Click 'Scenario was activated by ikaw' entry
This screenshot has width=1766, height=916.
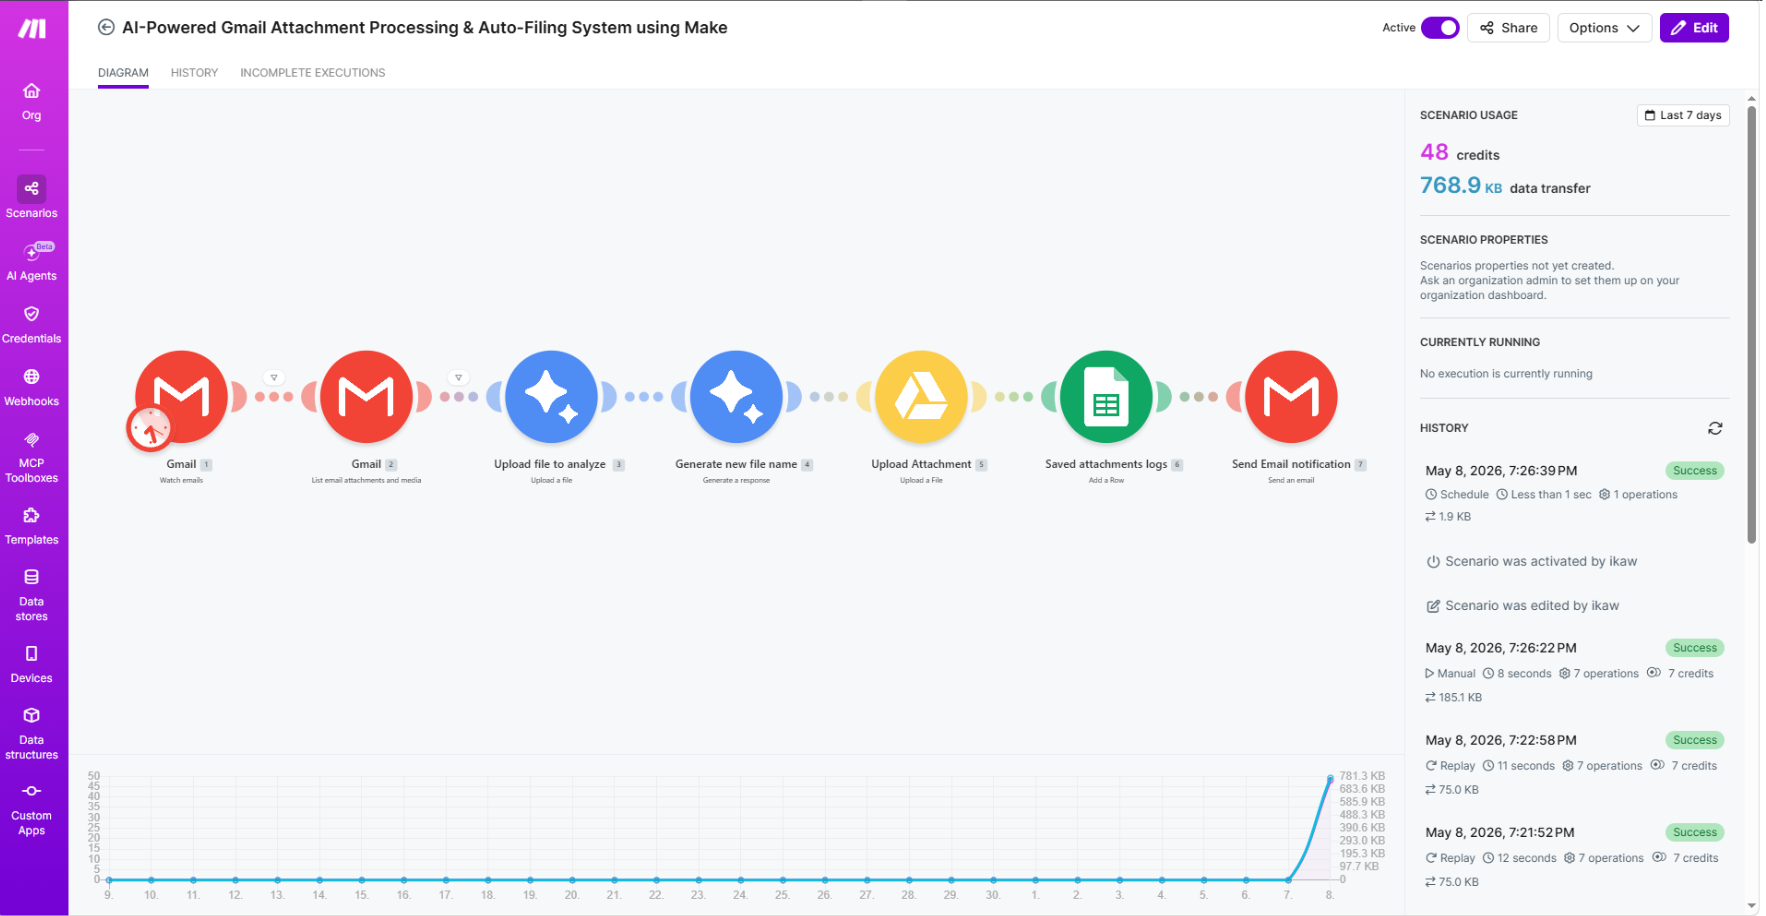[1532, 561]
